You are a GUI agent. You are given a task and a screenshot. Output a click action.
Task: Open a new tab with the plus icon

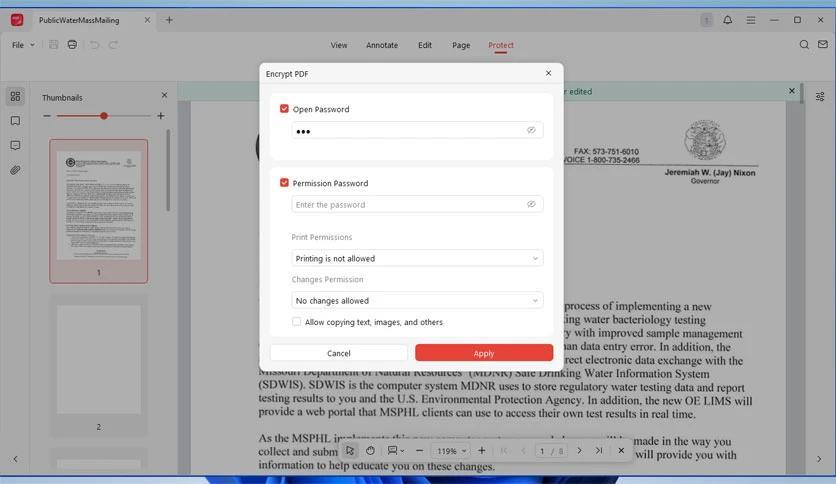169,20
